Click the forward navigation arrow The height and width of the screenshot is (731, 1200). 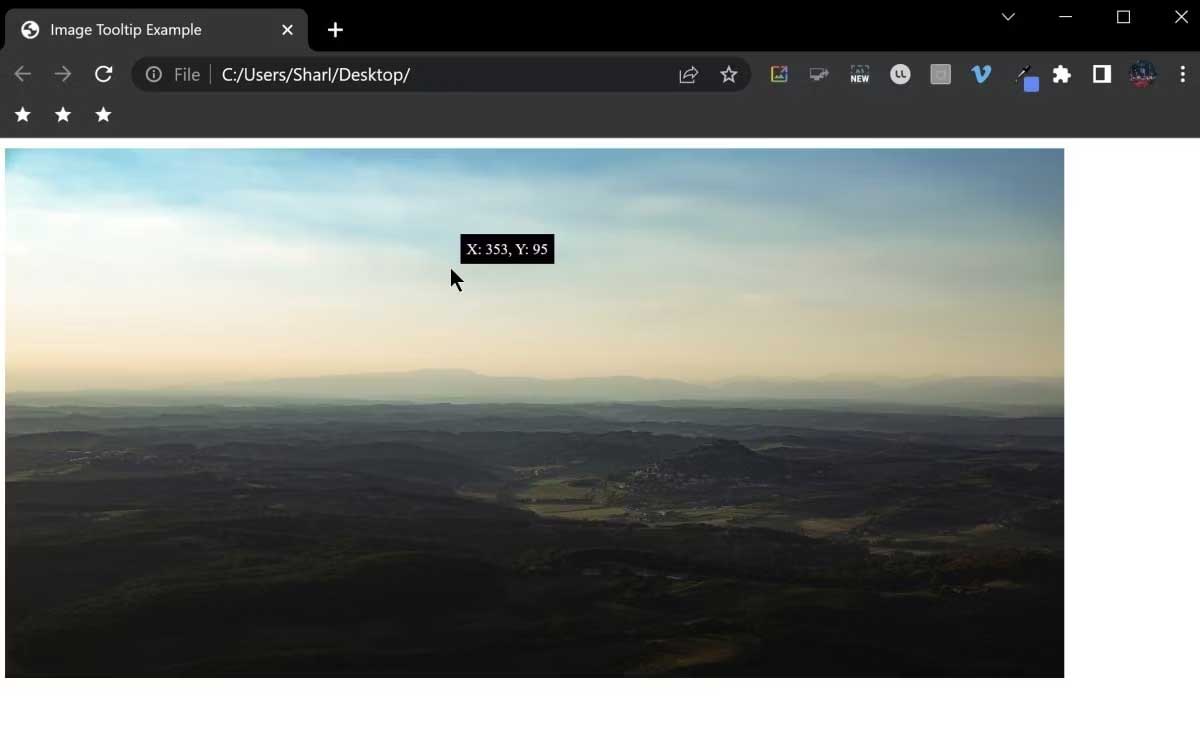click(x=63, y=74)
